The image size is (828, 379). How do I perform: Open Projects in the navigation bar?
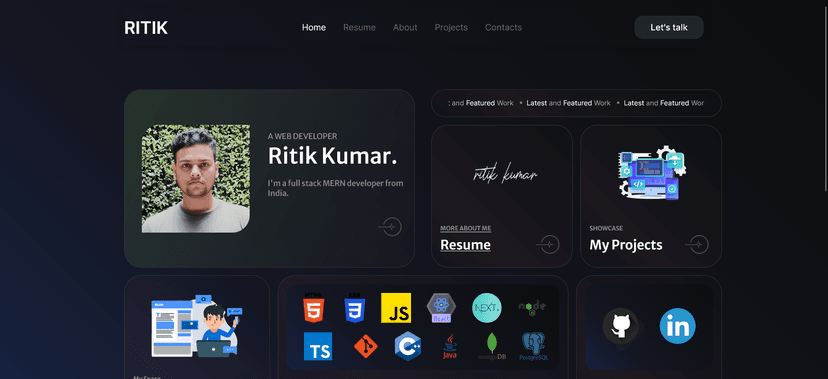tap(451, 27)
